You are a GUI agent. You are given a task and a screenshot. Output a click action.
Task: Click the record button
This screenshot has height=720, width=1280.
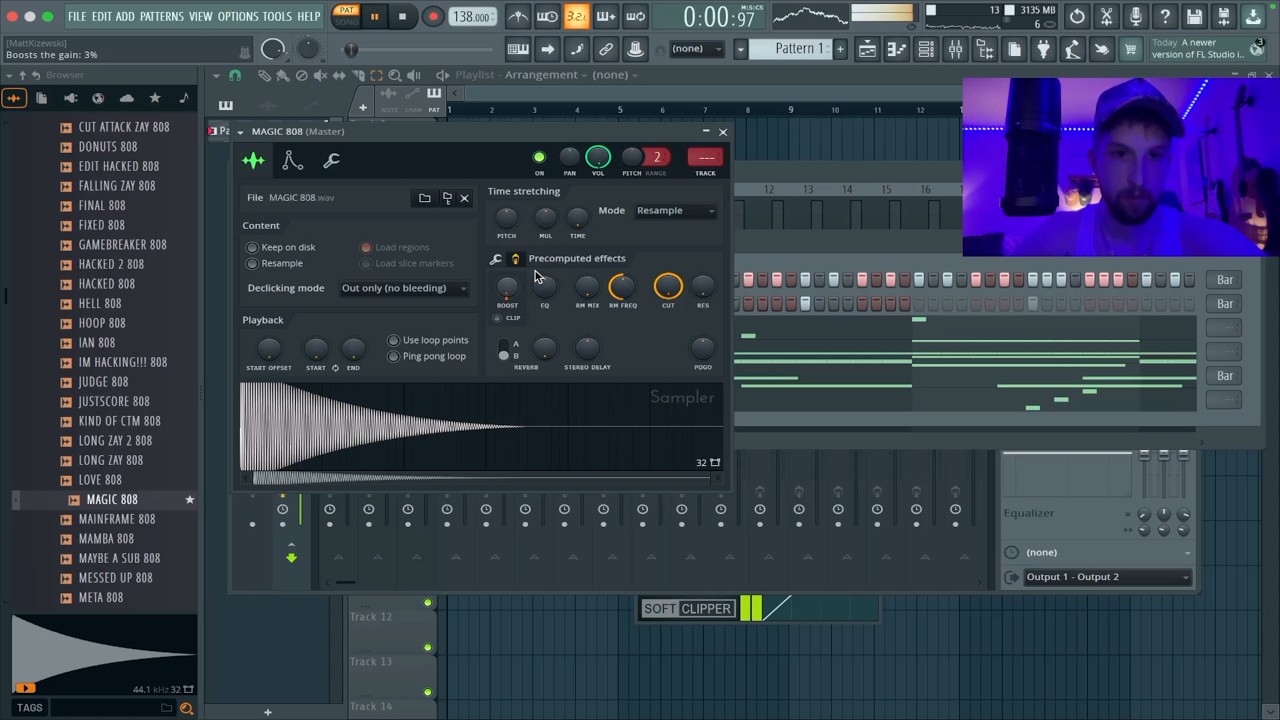click(433, 16)
